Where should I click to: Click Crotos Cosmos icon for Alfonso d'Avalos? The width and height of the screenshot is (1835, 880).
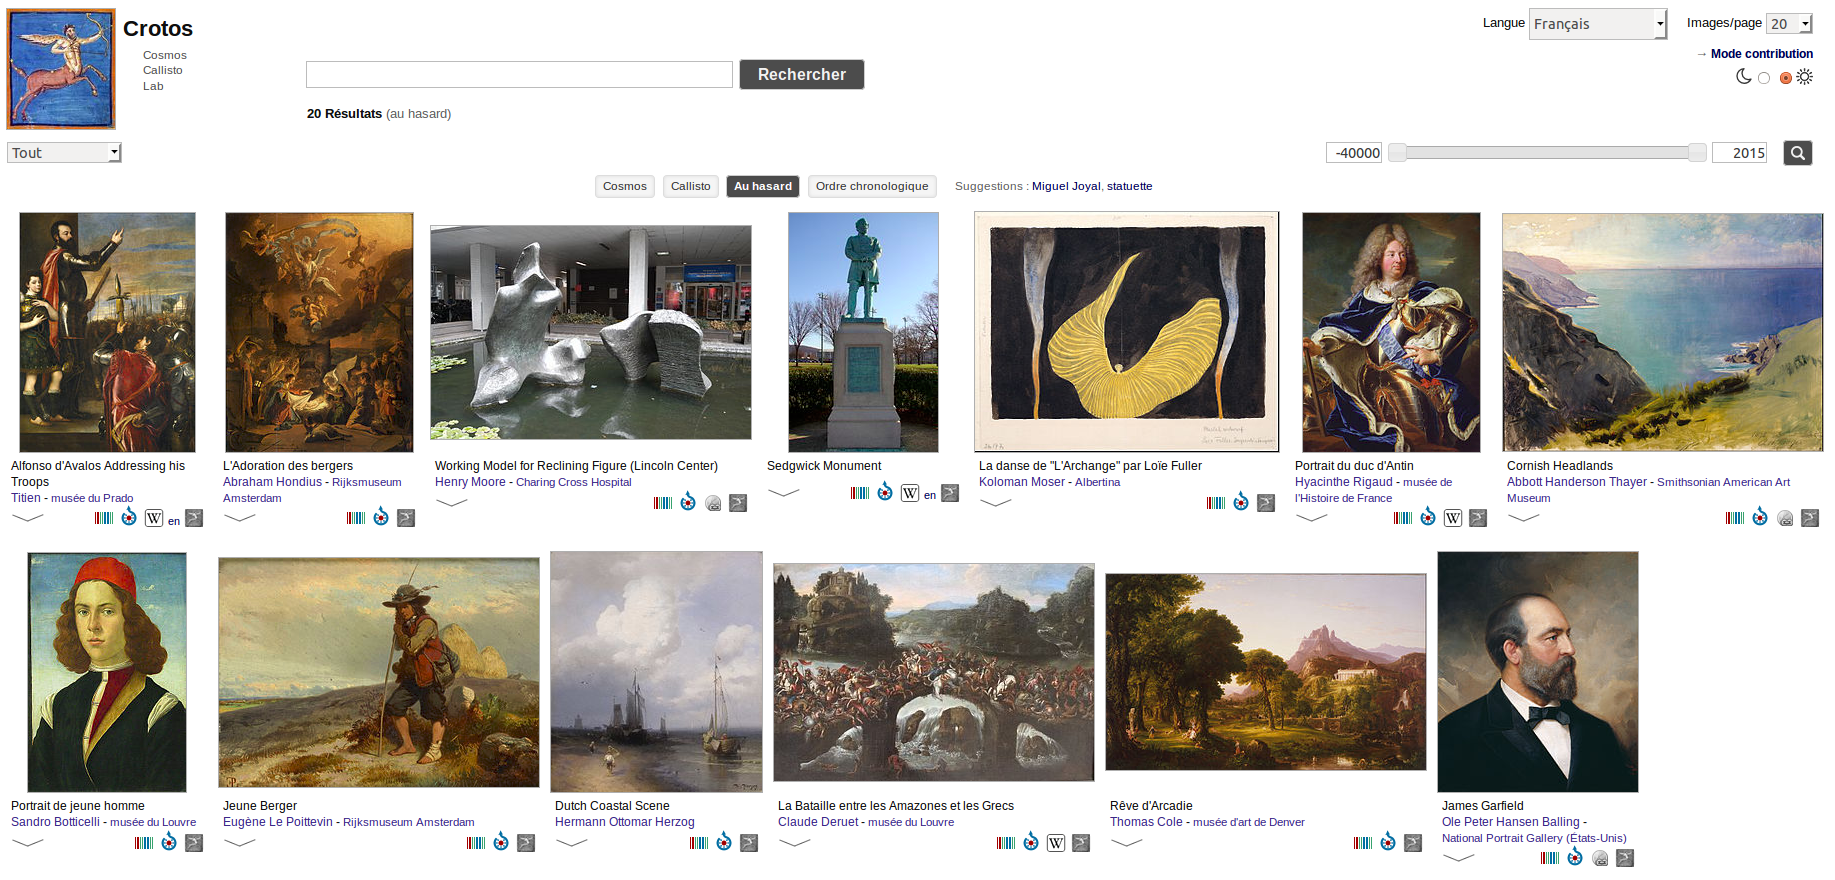194,518
